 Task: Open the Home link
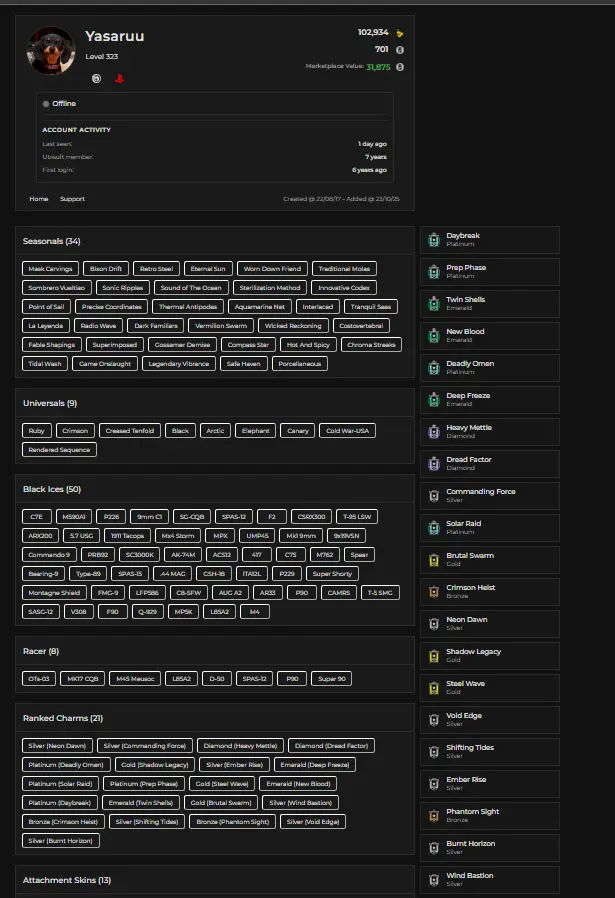39,199
